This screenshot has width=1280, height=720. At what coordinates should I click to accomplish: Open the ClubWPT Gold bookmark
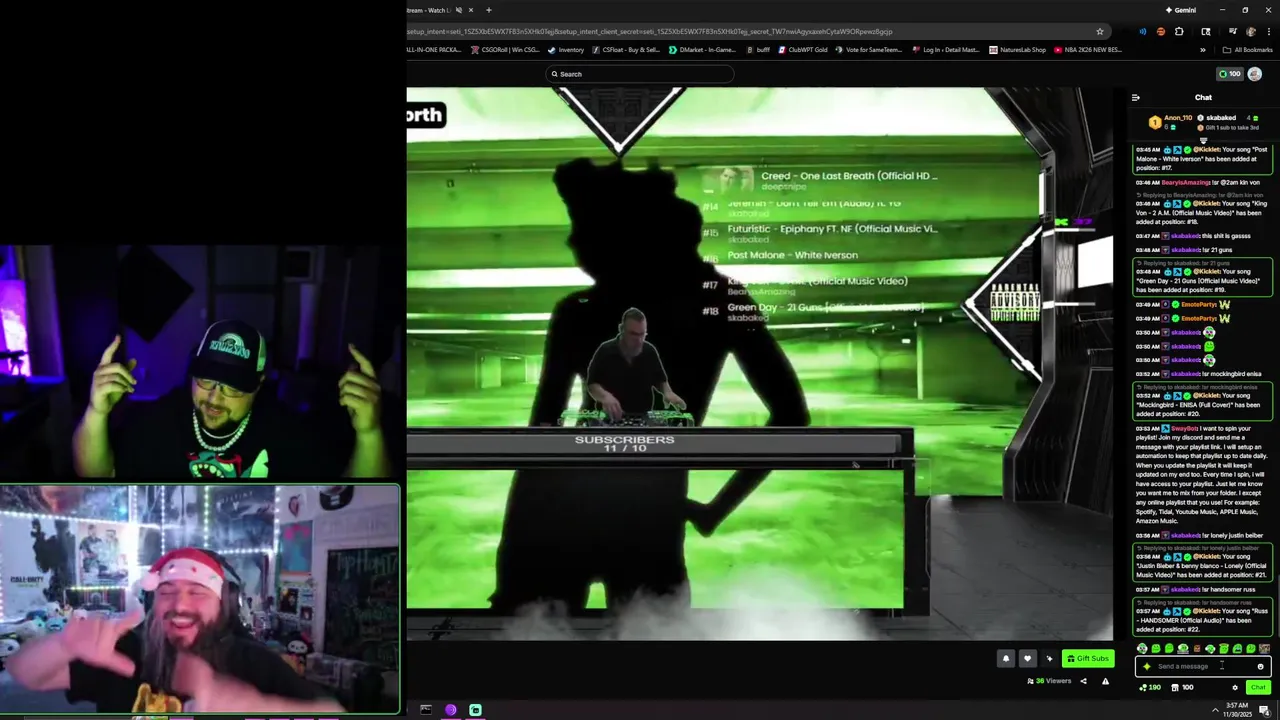[802, 49]
